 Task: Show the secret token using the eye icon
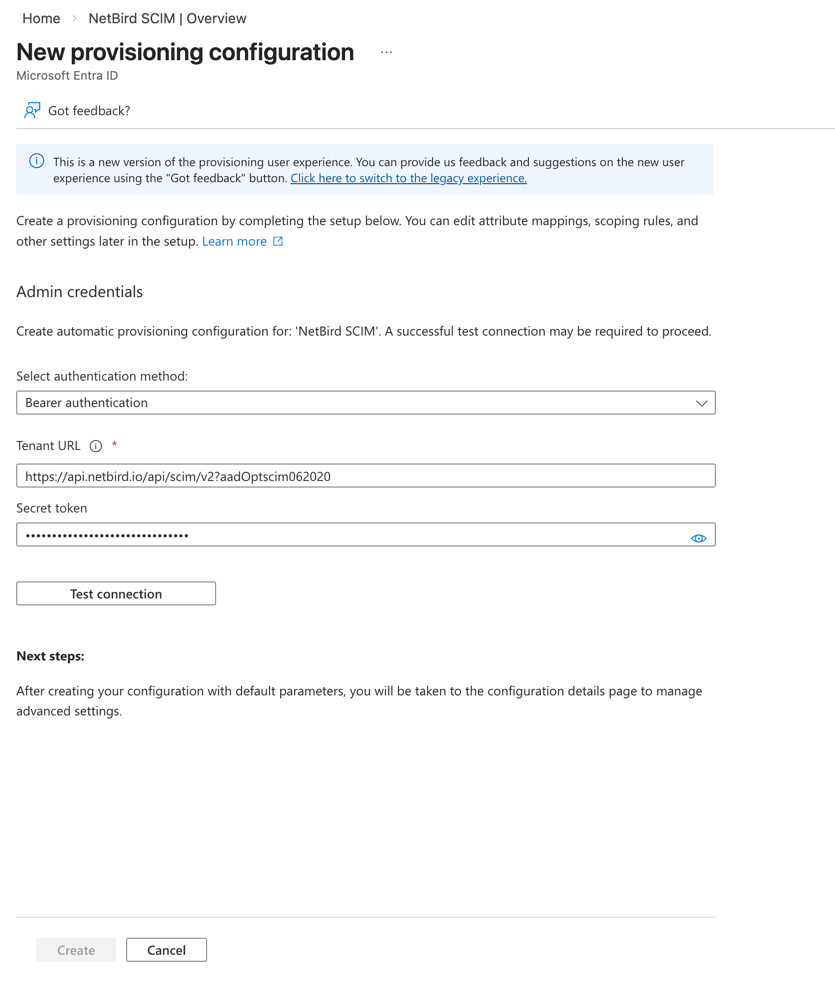click(x=698, y=538)
